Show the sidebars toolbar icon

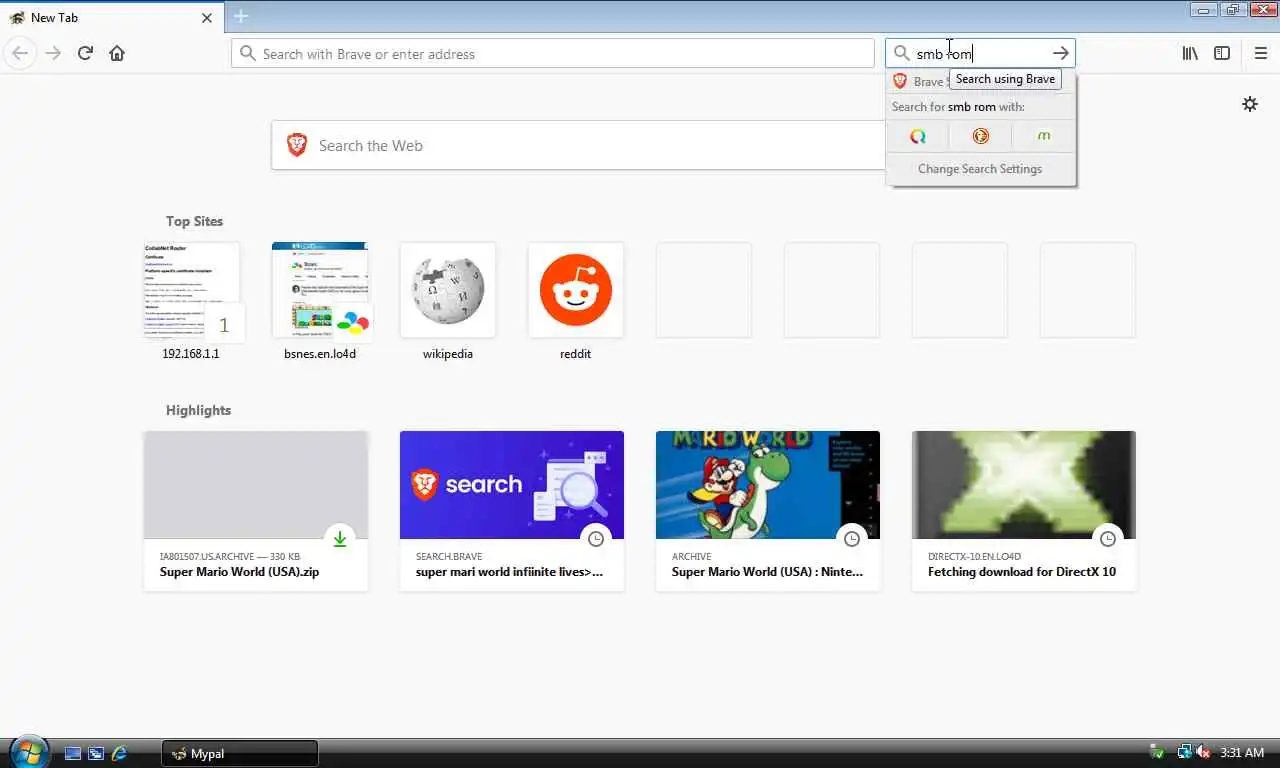1222,53
